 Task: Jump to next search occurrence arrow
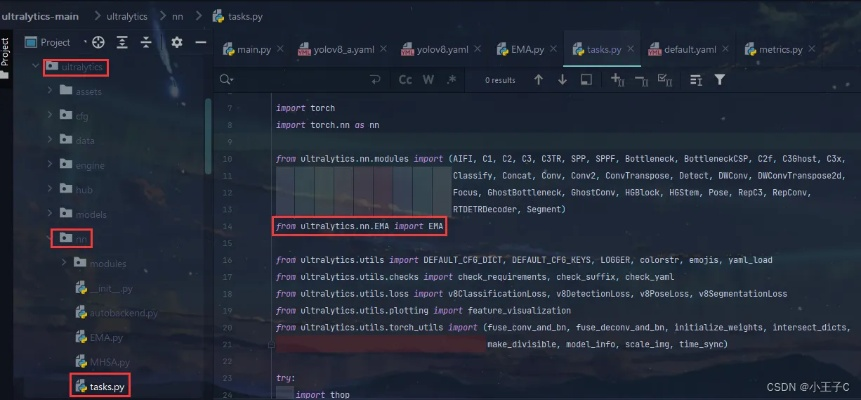(x=562, y=79)
